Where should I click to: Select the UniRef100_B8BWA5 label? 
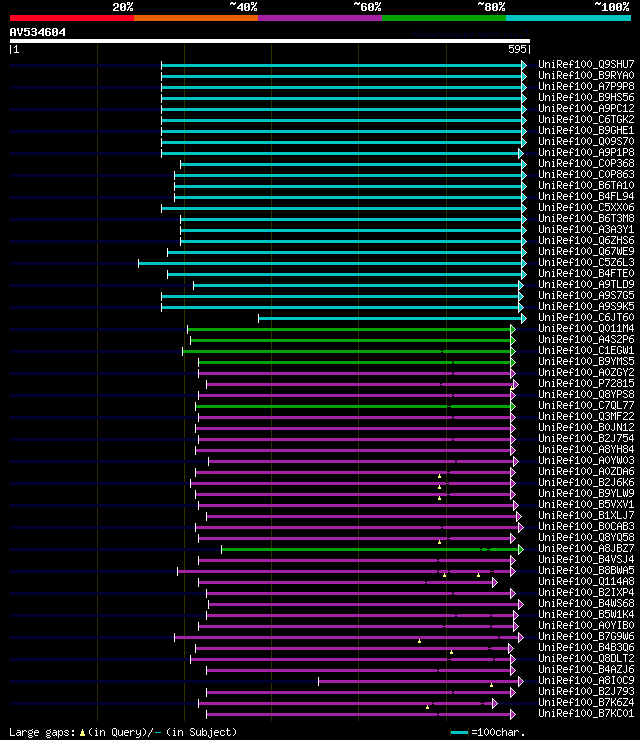point(586,570)
